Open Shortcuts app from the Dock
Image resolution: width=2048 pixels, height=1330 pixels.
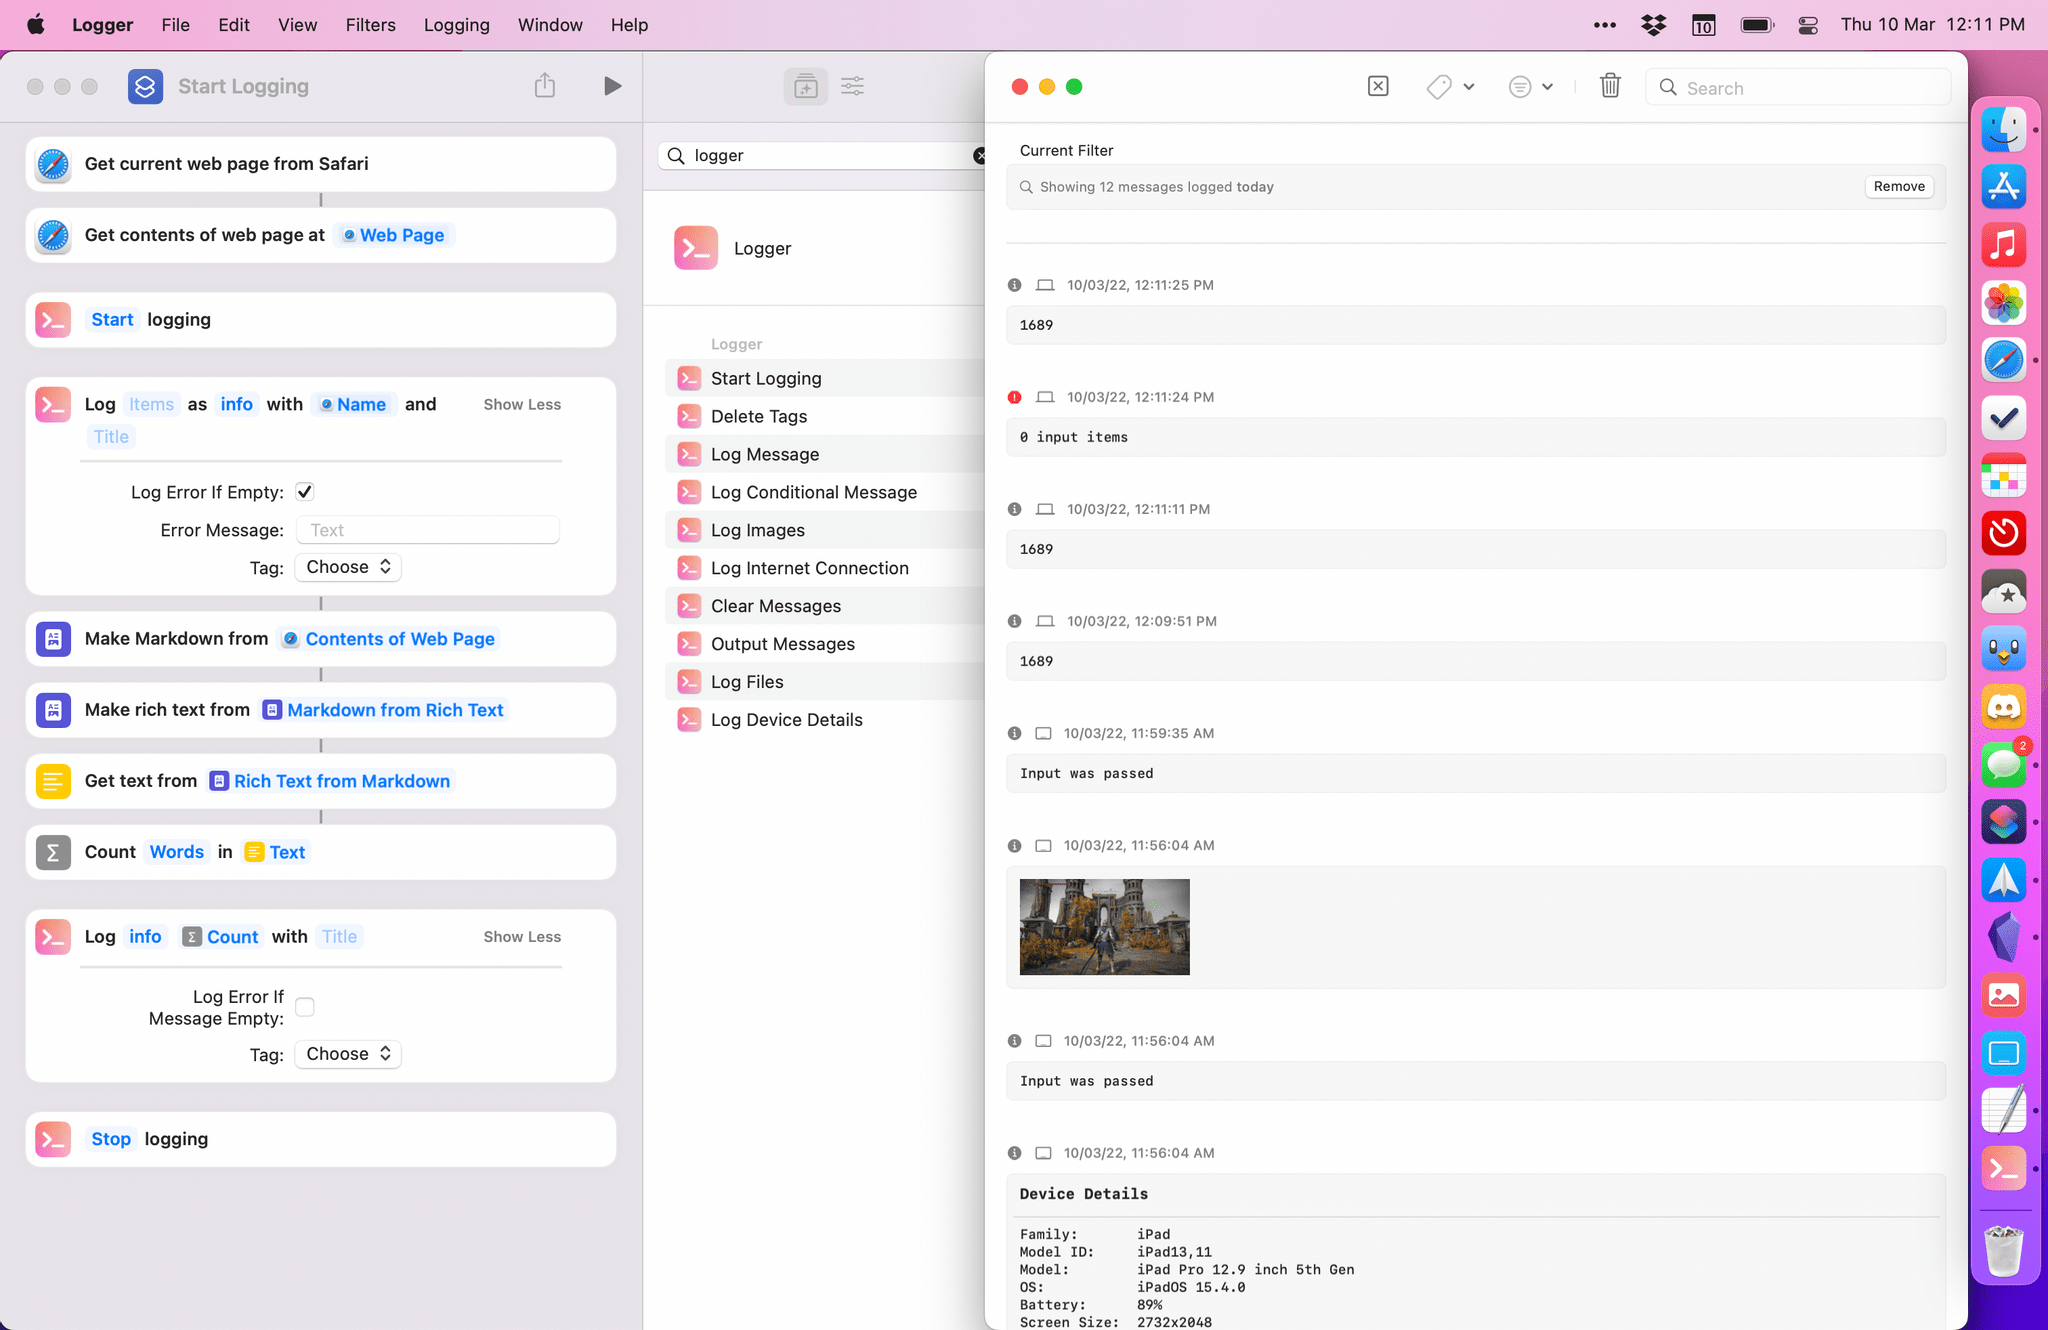(x=2004, y=822)
